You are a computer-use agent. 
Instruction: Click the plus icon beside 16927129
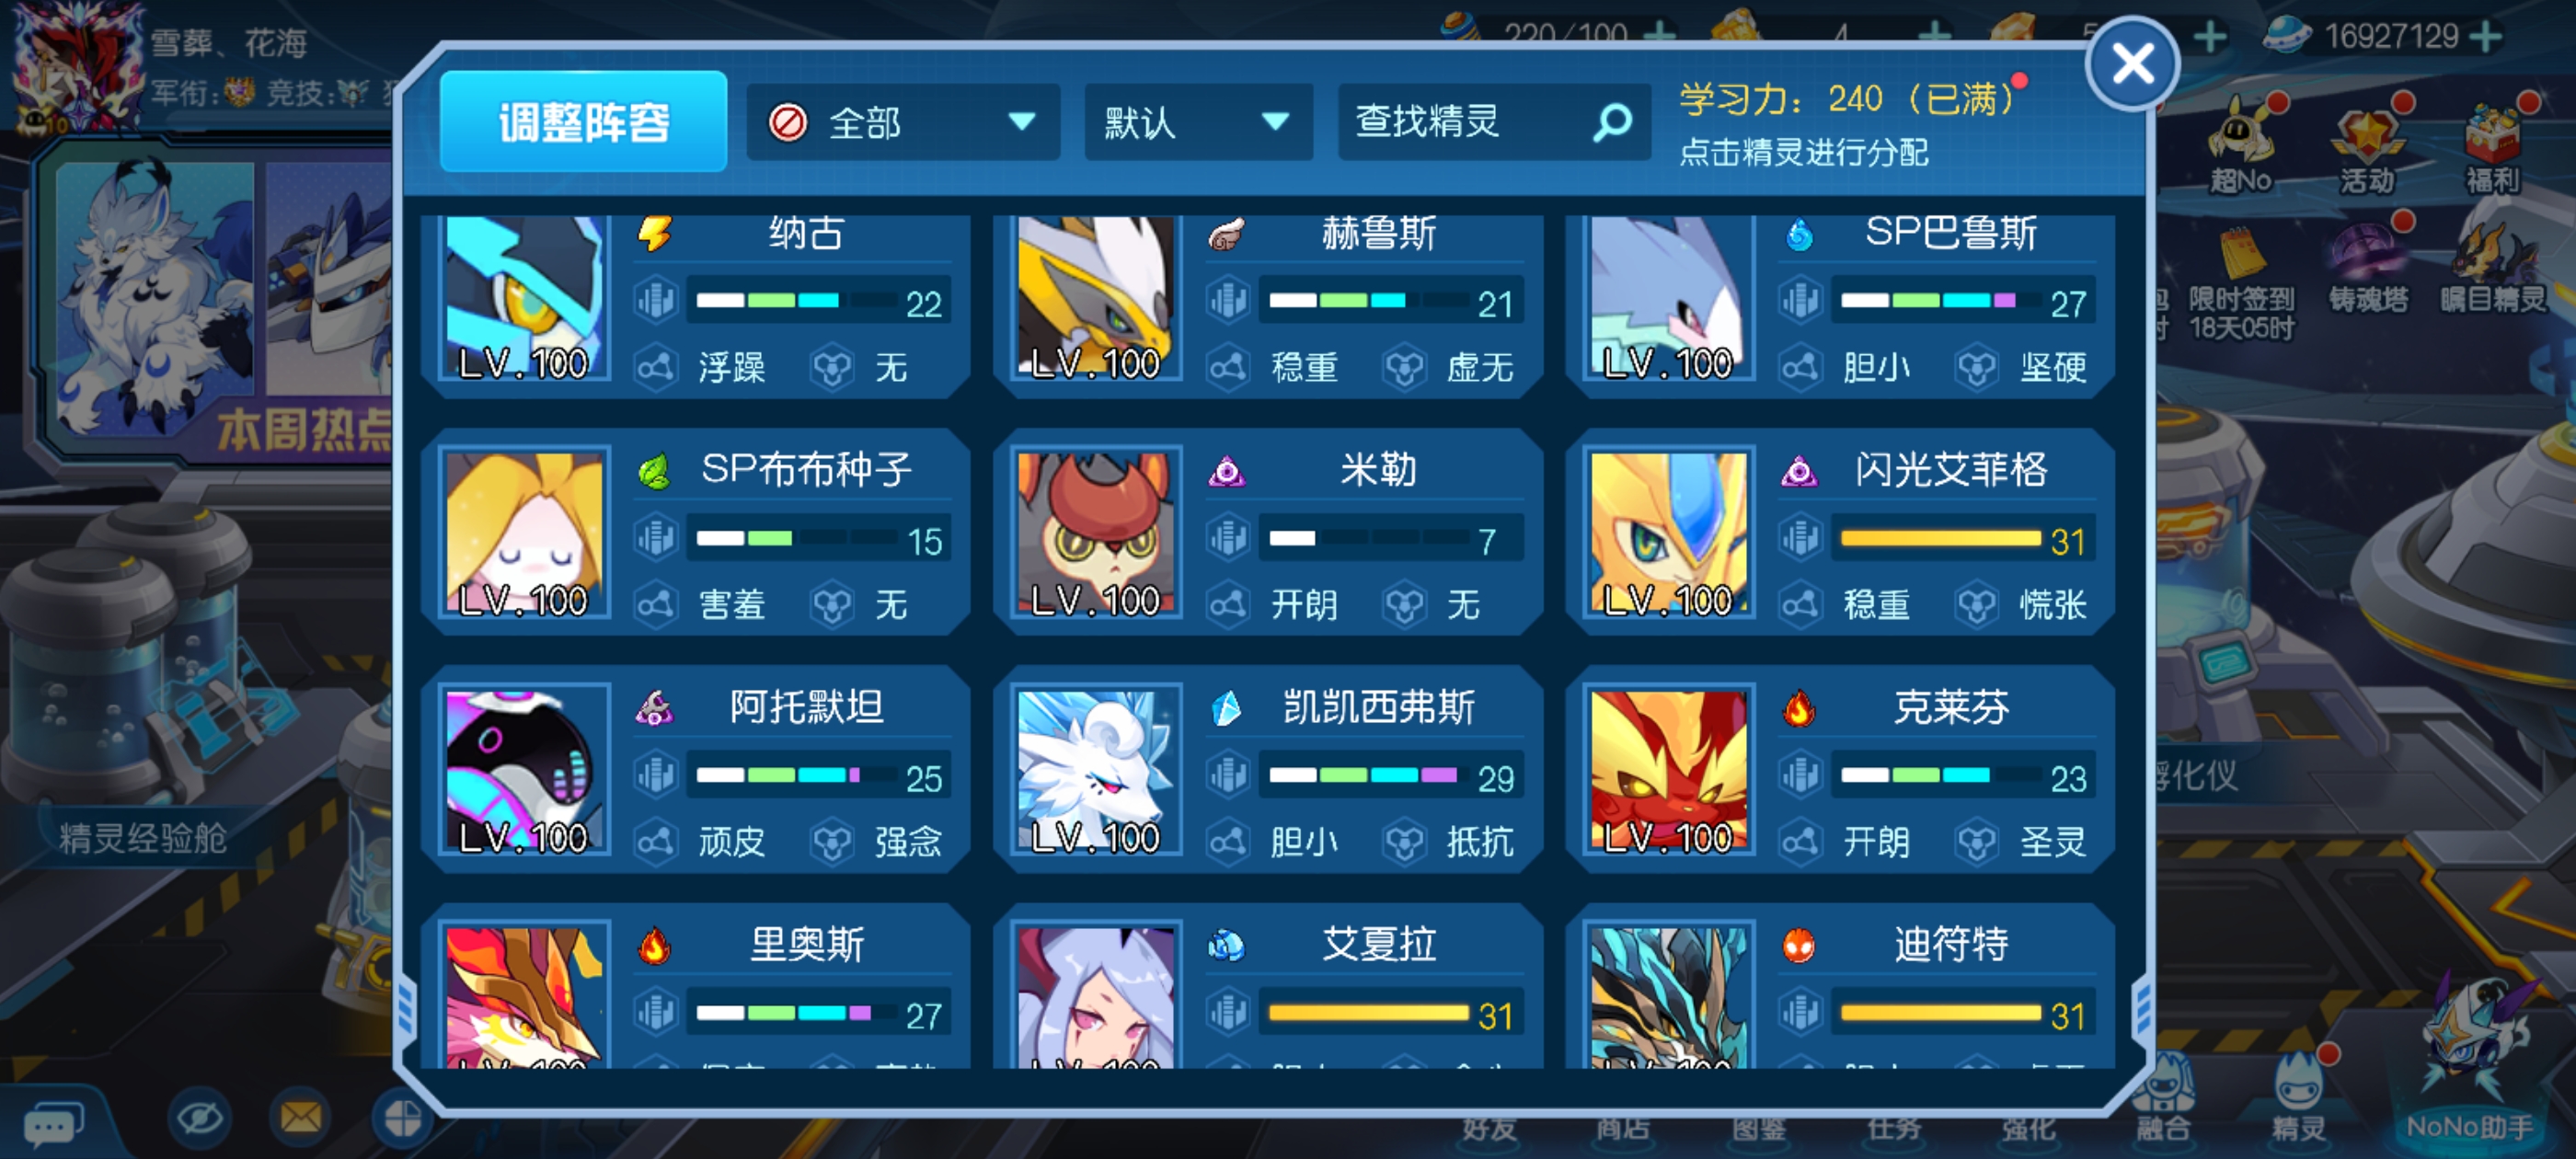[x=2484, y=37]
